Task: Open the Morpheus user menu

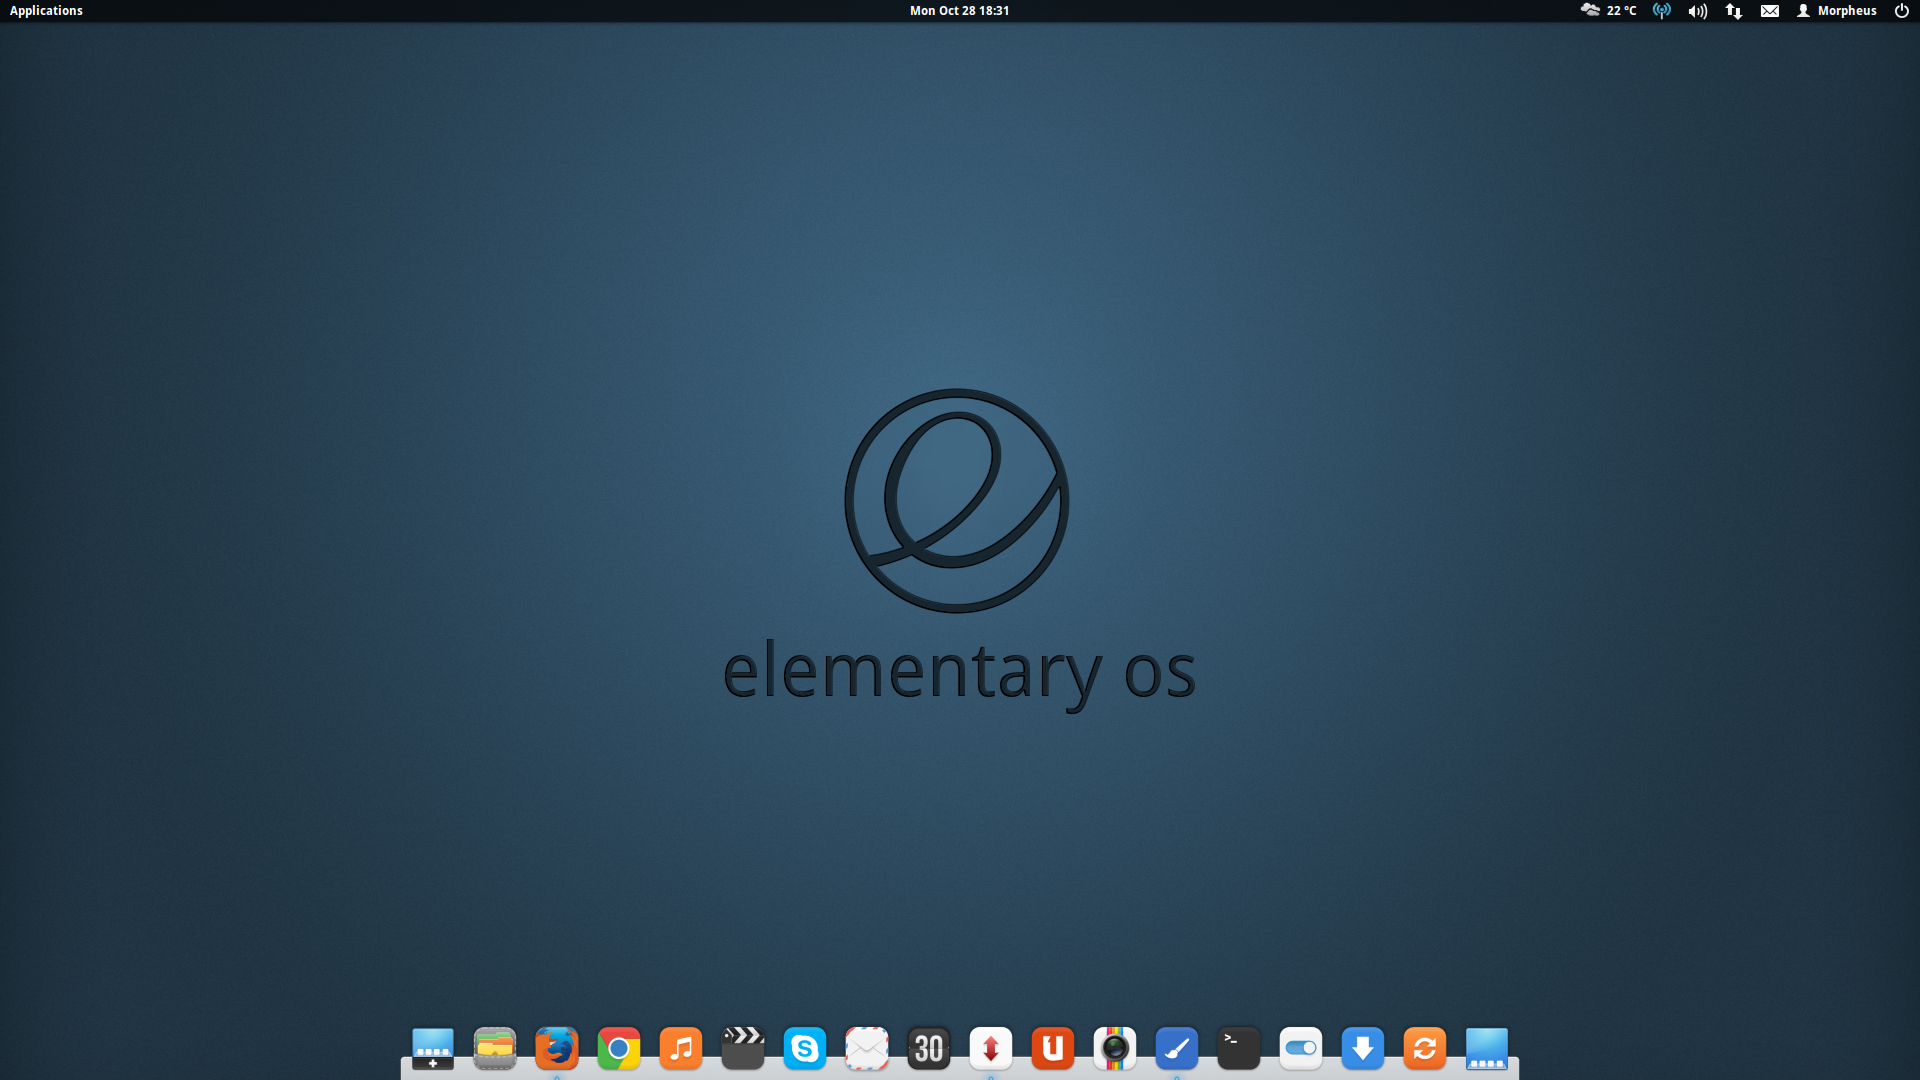Action: (x=1837, y=11)
